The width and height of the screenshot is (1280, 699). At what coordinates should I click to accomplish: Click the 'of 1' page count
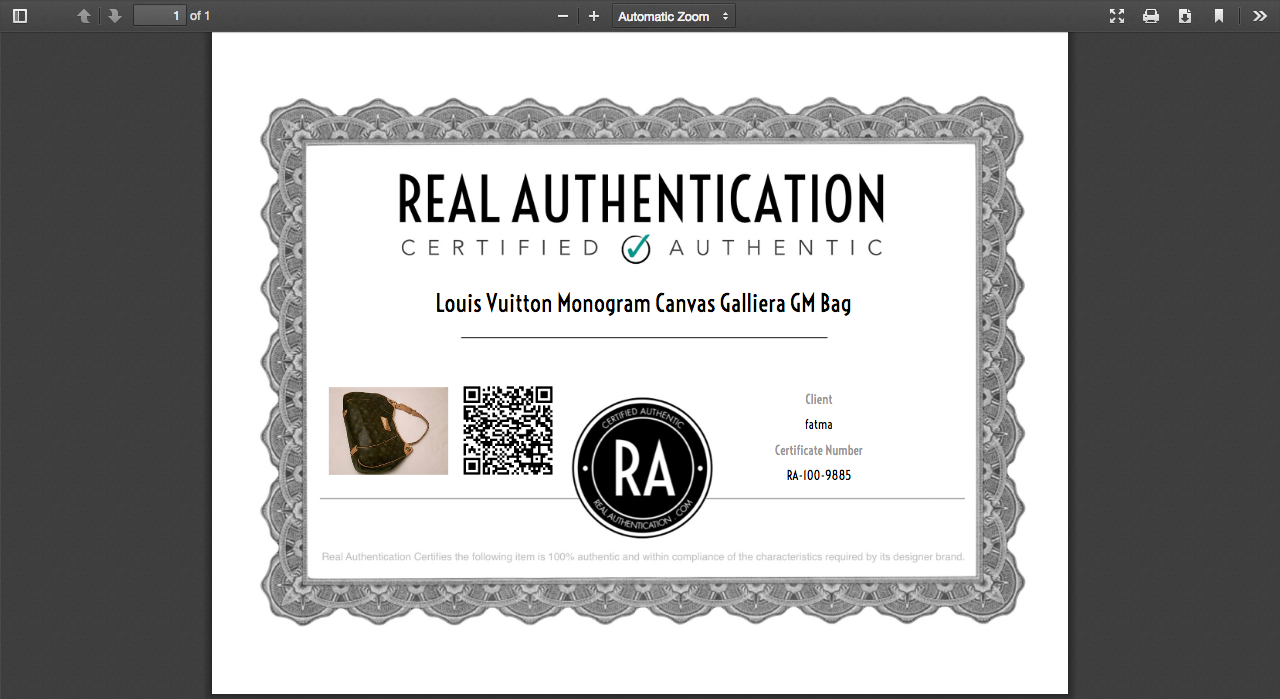point(200,16)
